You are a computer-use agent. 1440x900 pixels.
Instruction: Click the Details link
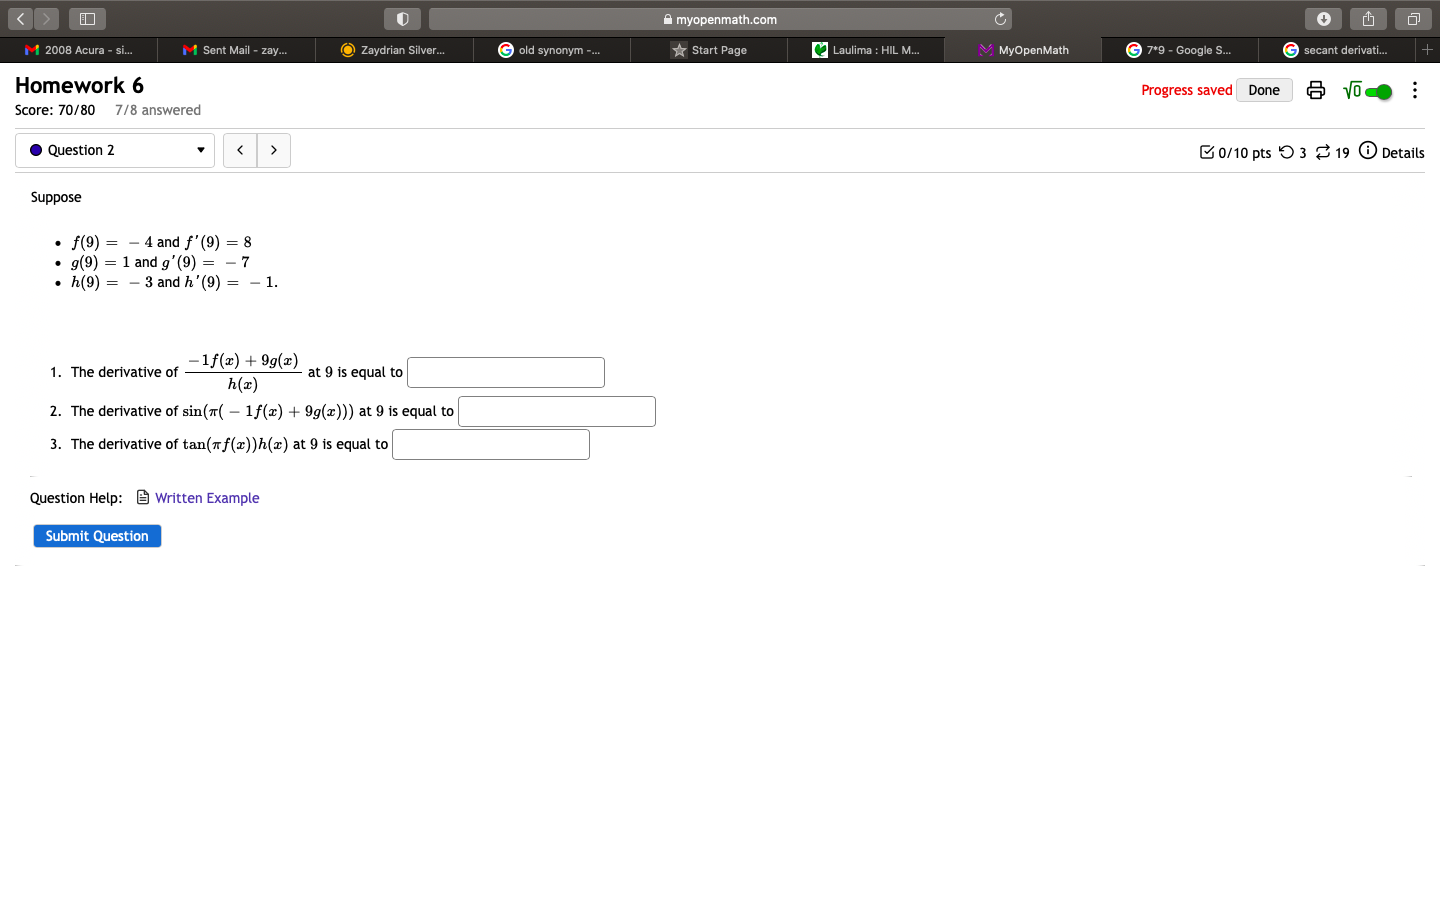point(1403,153)
